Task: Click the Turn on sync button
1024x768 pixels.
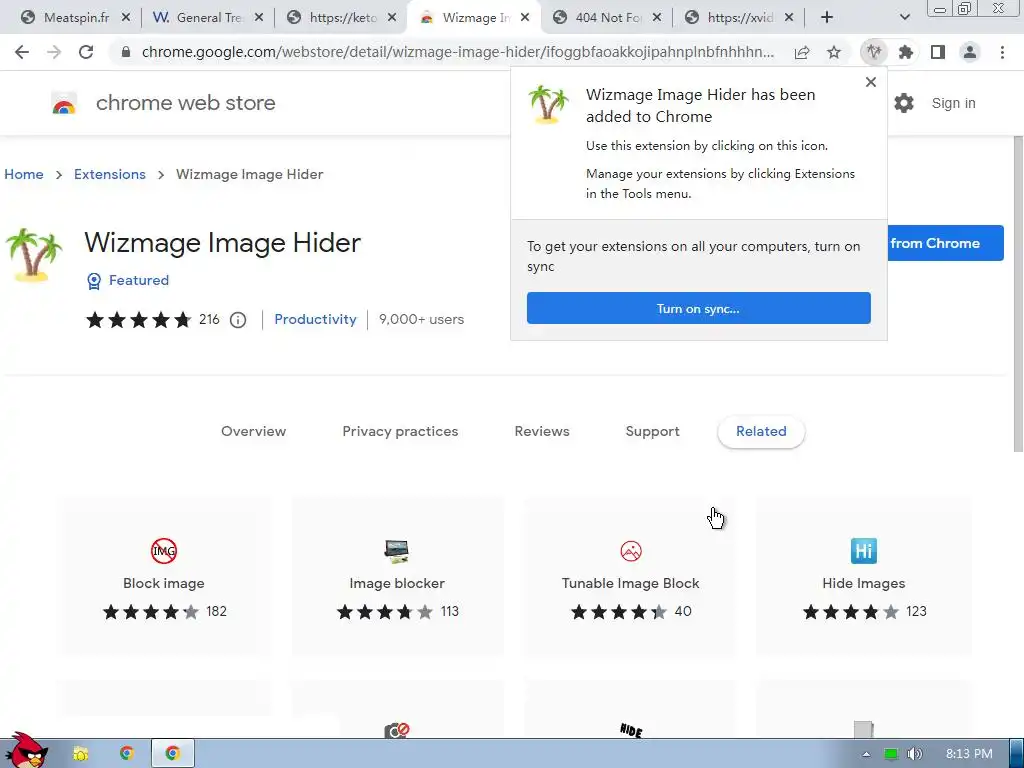Action: [699, 308]
